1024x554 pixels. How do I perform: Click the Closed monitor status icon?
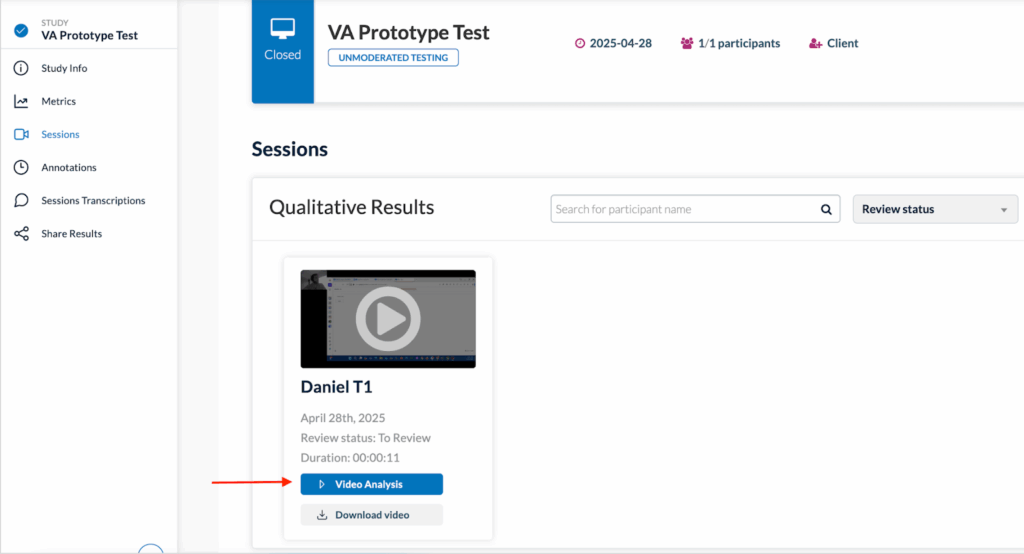pos(282,31)
